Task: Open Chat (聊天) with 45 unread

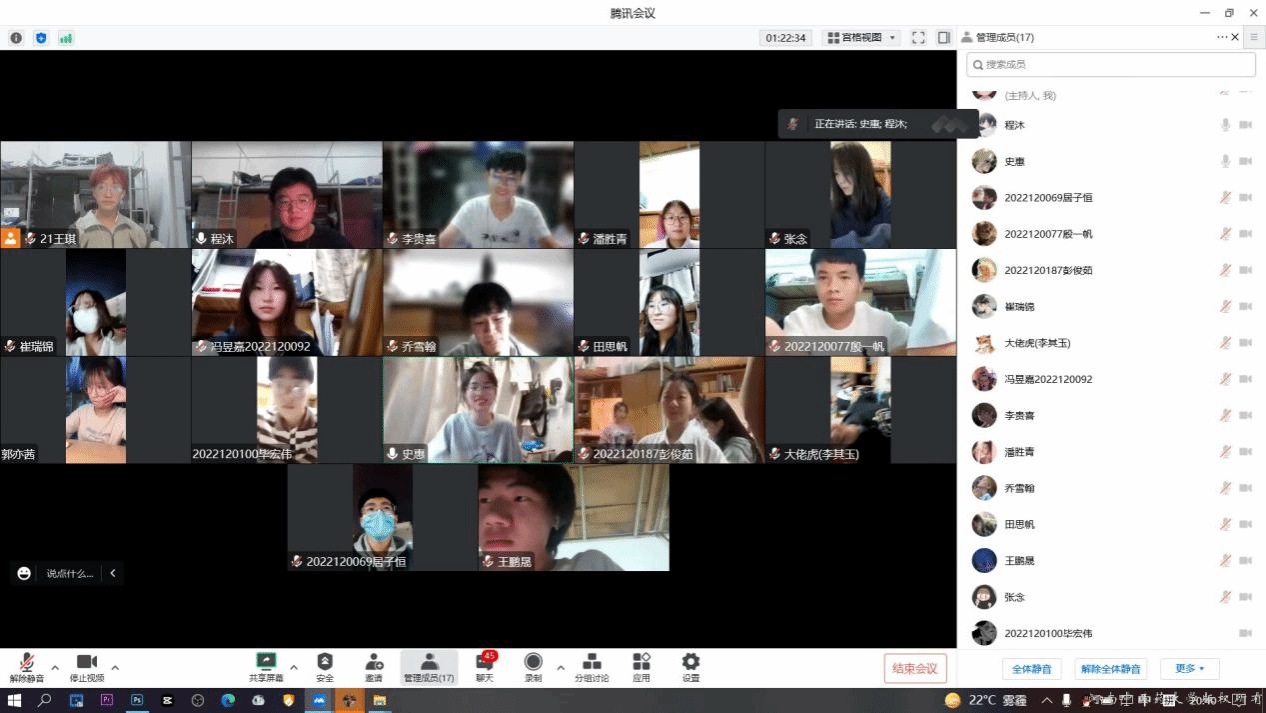Action: click(x=484, y=667)
